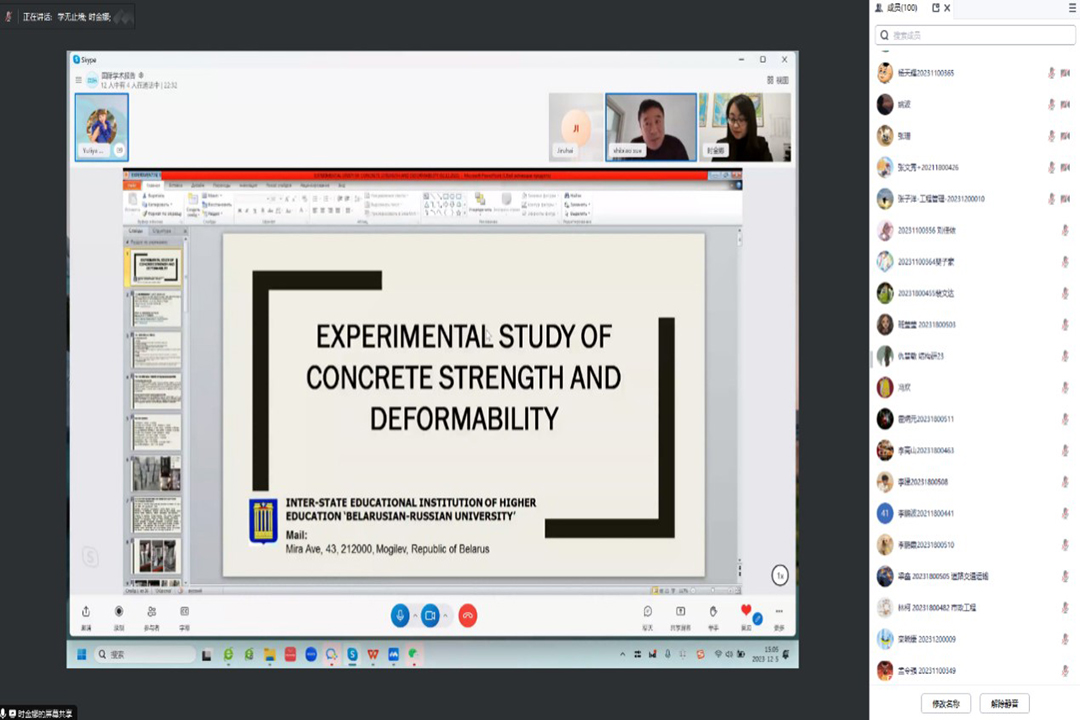Mute the microphone in the Skype call
Viewport: 1080px width, 720px height.
tap(400, 615)
